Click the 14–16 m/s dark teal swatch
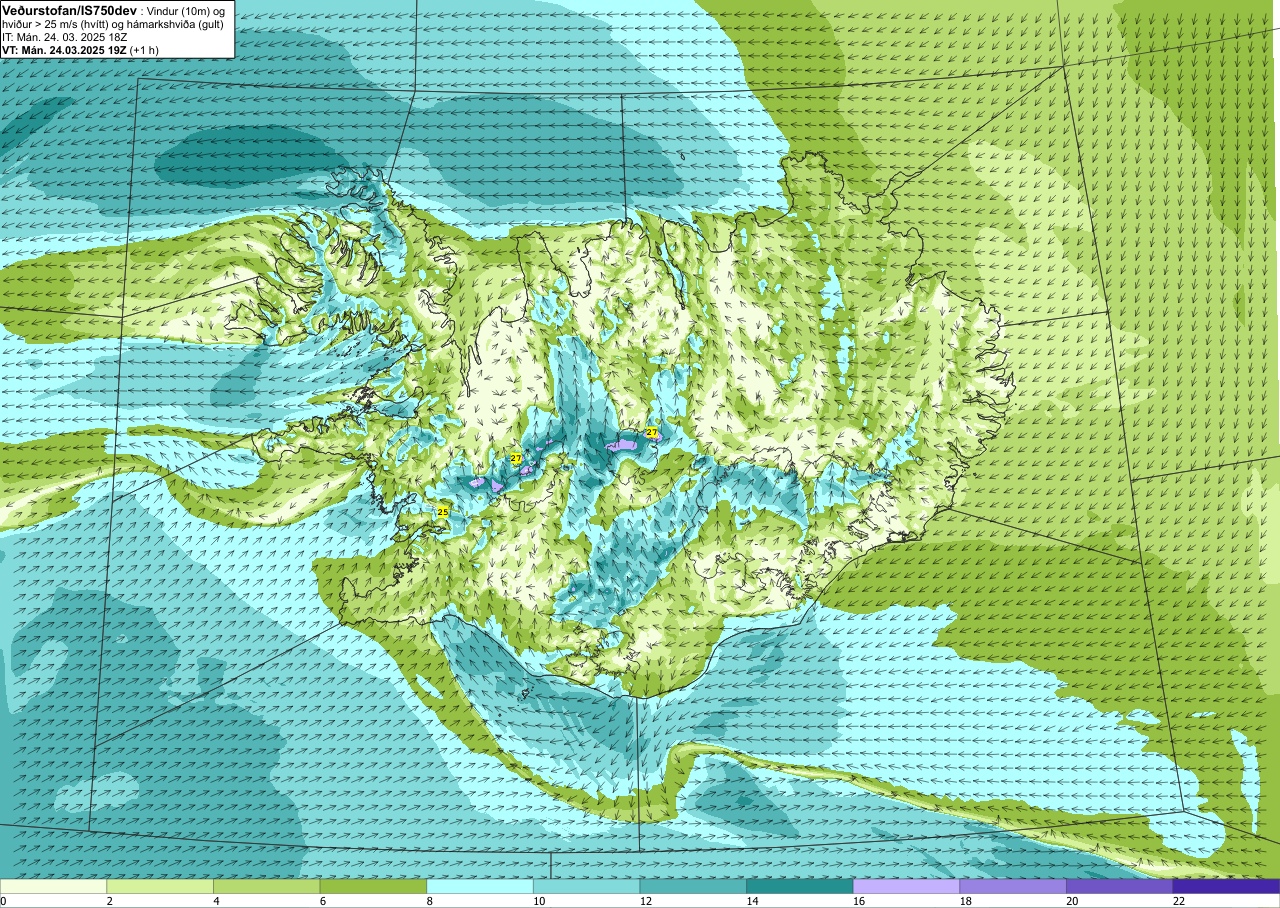 click(x=800, y=886)
